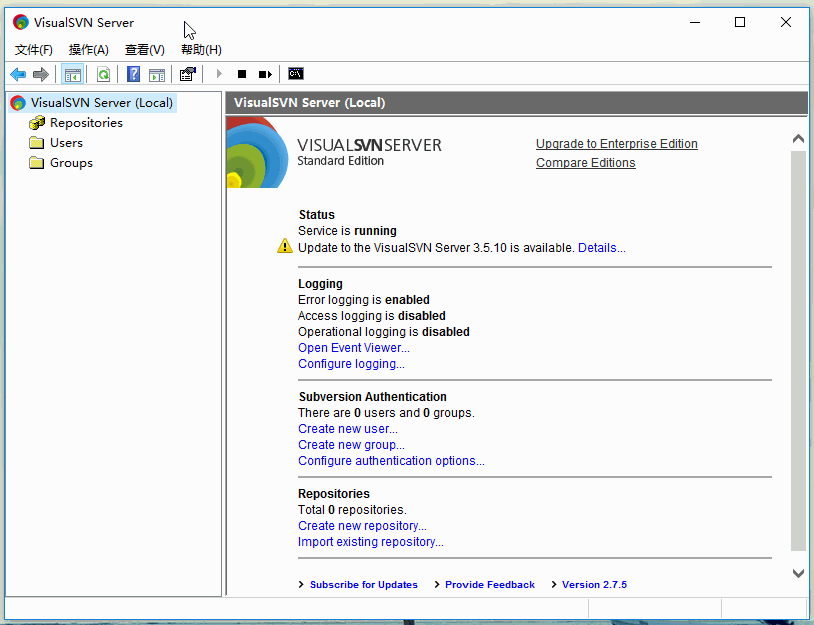The width and height of the screenshot is (814, 625).
Task: Click 'Standard Edition' text
Action: [x=341, y=161]
